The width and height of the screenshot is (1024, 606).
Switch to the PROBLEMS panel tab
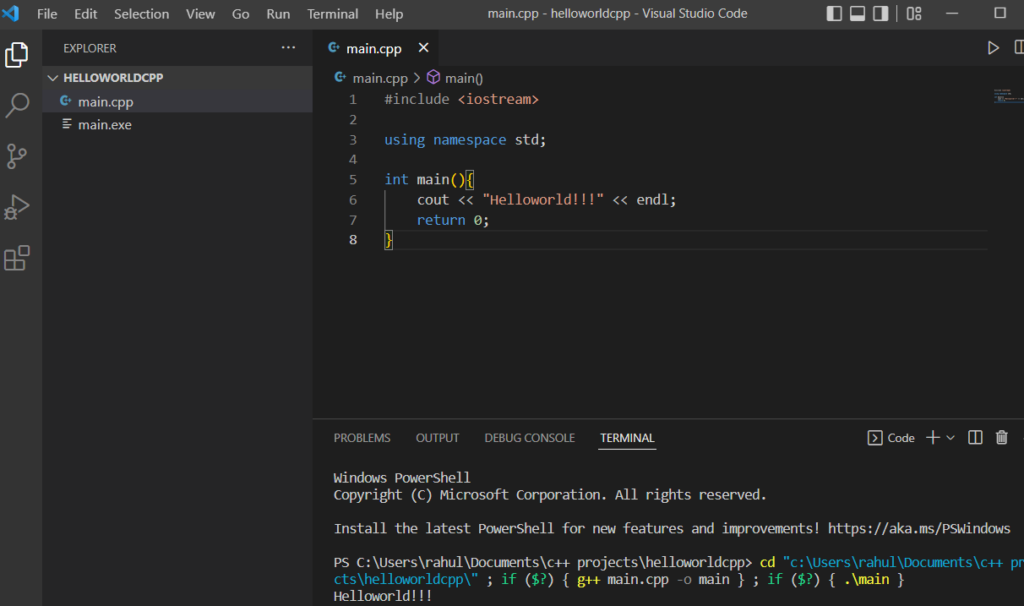(362, 438)
